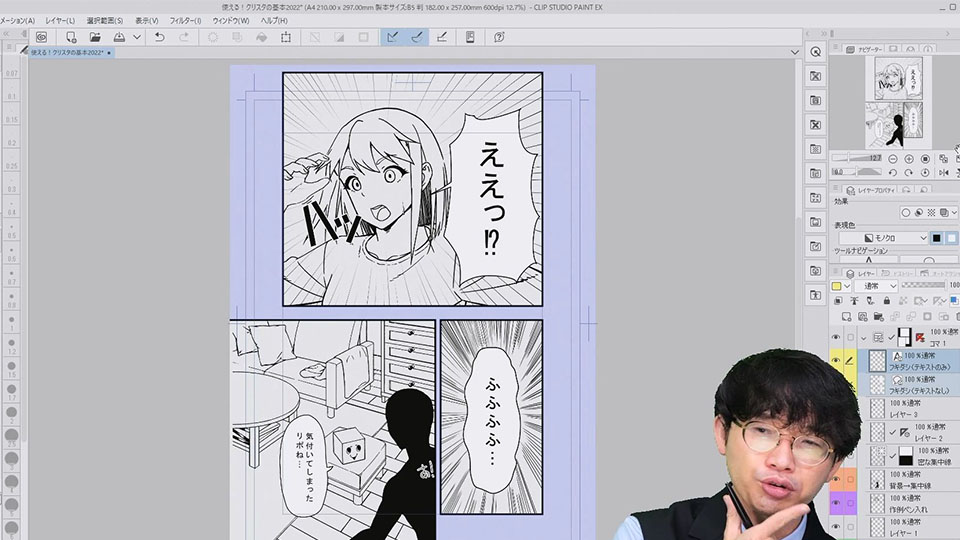
Task: Toggle Snap to Ruler in toolbar
Action: tap(392, 37)
